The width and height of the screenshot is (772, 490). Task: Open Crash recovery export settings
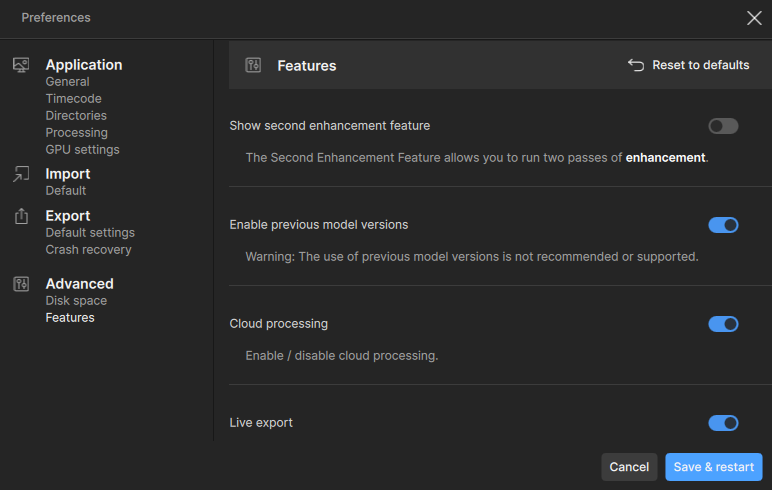click(88, 250)
